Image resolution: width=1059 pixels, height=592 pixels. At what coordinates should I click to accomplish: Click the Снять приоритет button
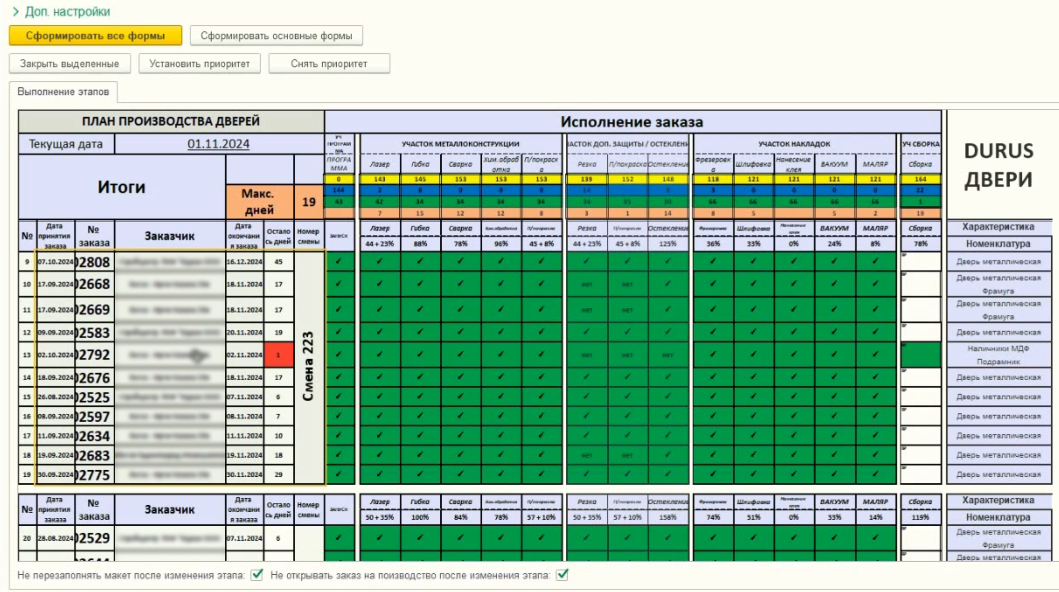(x=329, y=64)
